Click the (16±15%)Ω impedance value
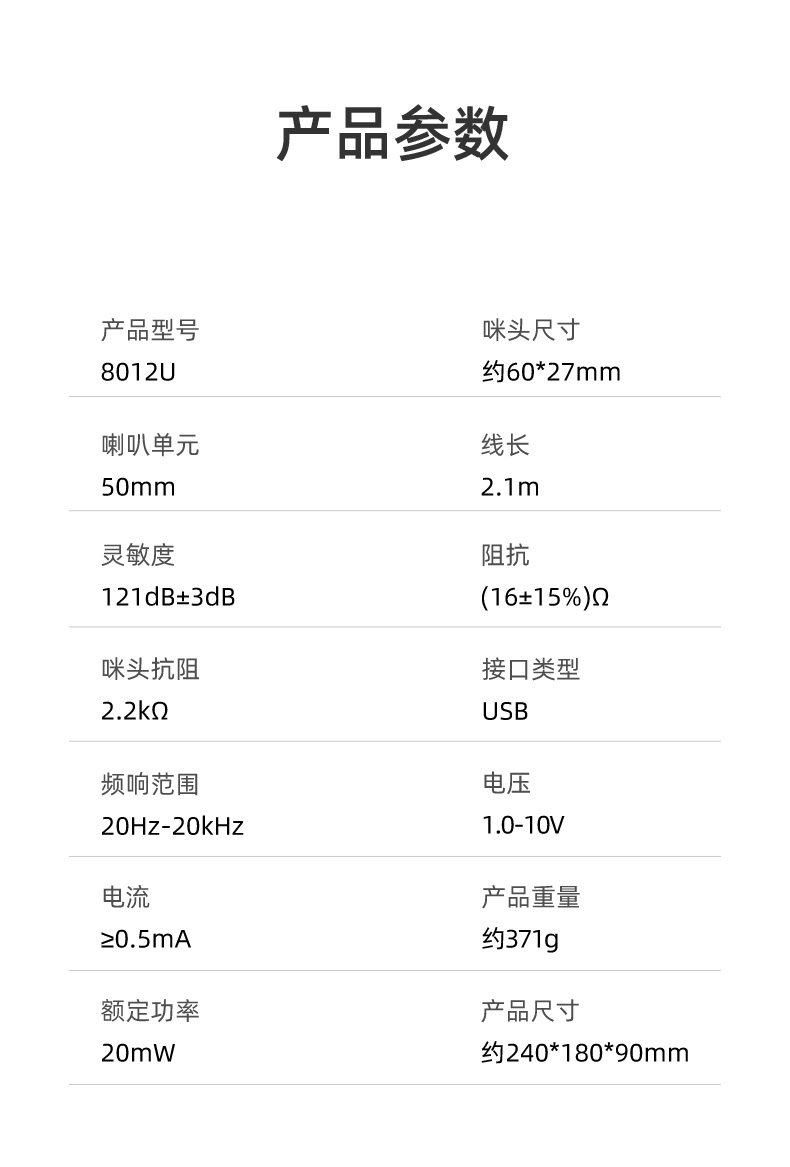This screenshot has width=790, height=1167. click(x=545, y=598)
